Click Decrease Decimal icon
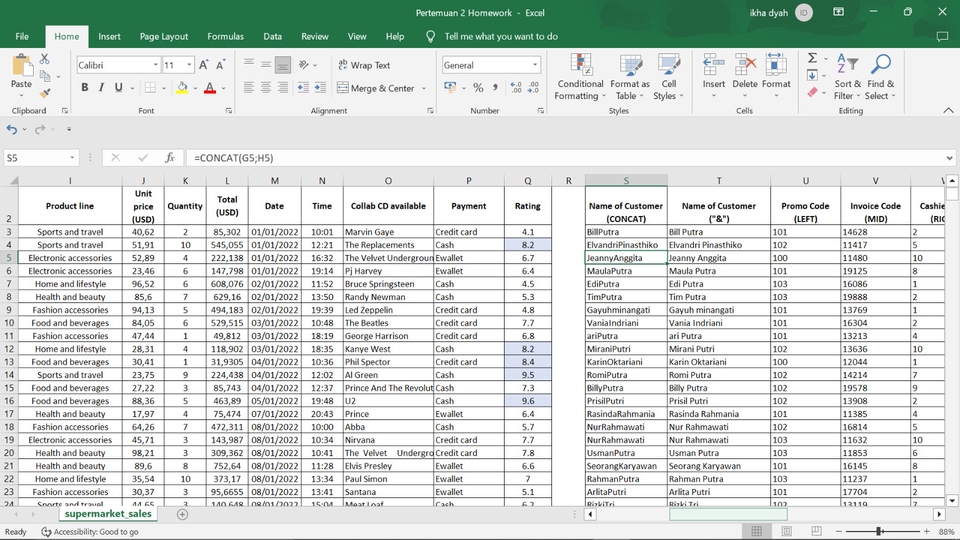Viewport: 960px width, 540px height. point(533,88)
